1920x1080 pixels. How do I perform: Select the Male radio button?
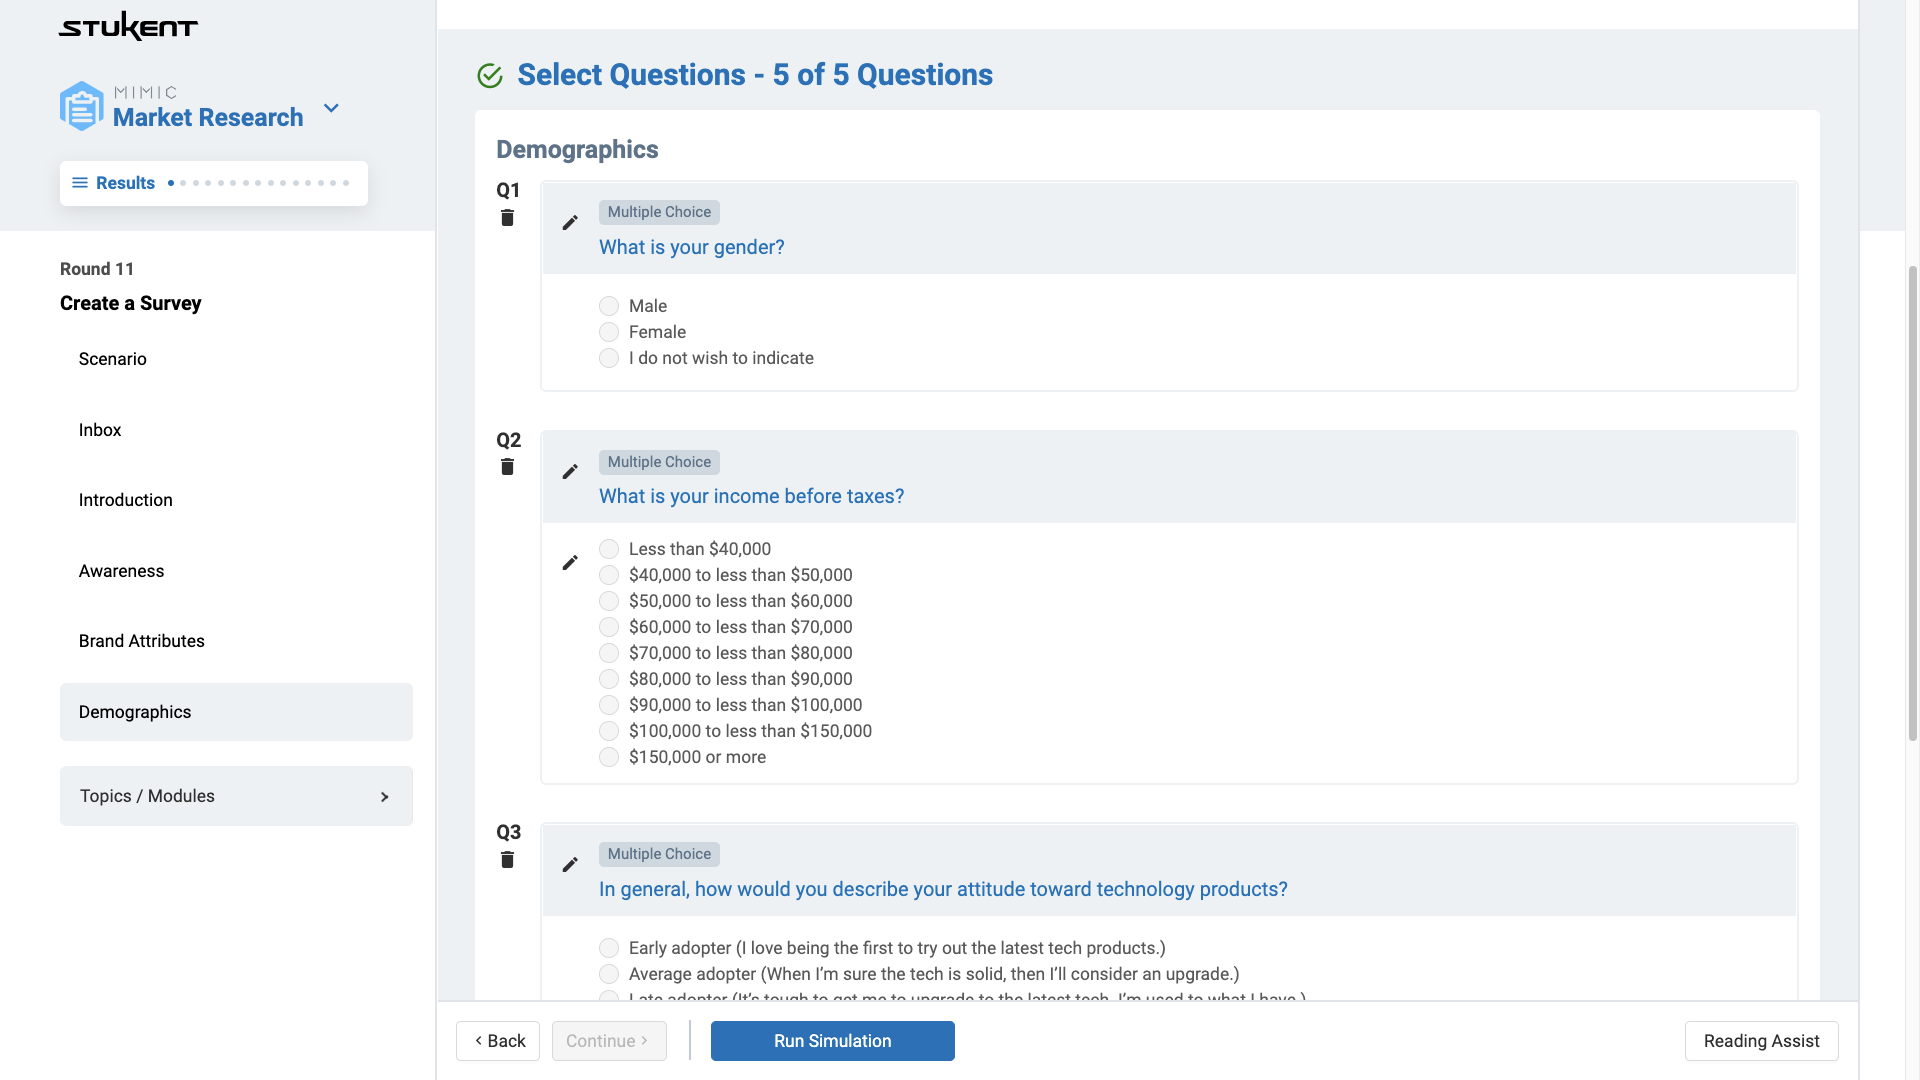pyautogui.click(x=608, y=306)
